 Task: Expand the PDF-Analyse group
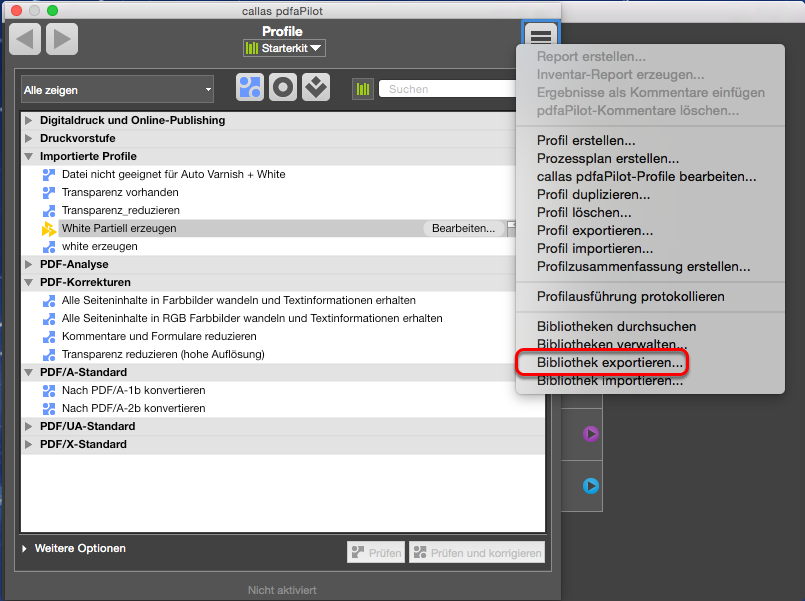(x=29, y=264)
